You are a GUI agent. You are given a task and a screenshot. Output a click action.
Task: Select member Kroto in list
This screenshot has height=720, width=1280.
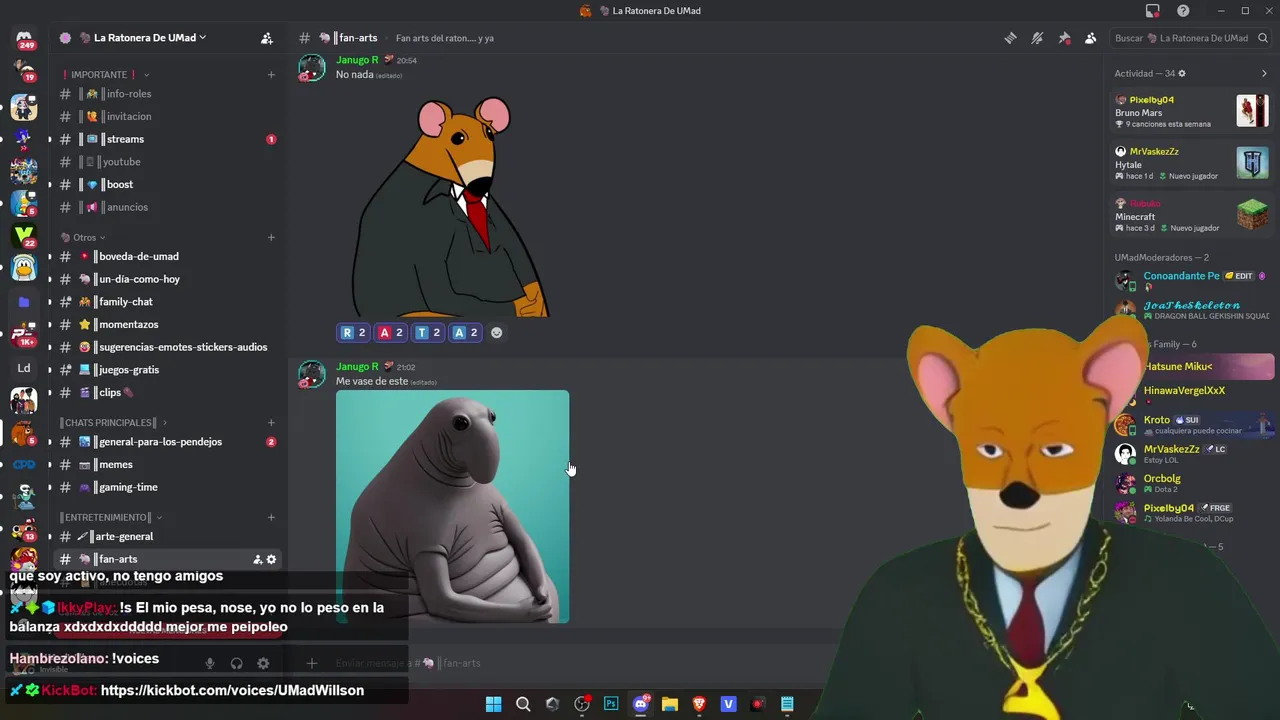pyautogui.click(x=1192, y=424)
